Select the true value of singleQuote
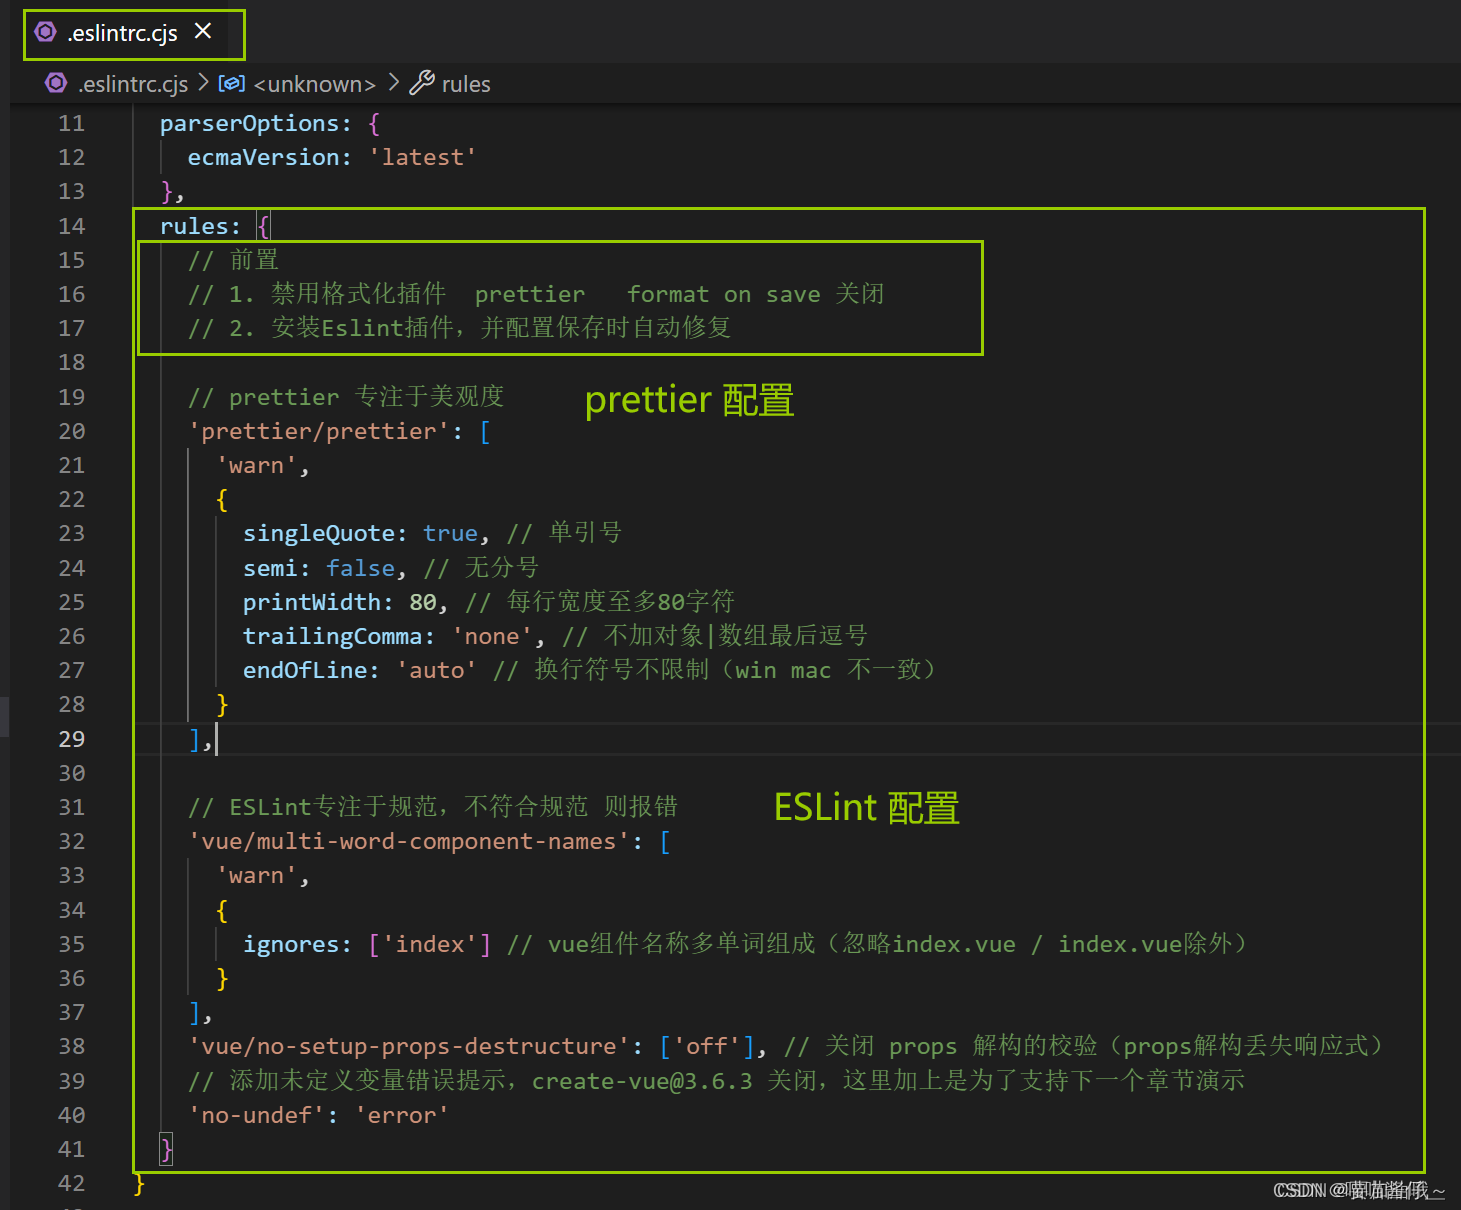This screenshot has height=1210, width=1461. [450, 532]
